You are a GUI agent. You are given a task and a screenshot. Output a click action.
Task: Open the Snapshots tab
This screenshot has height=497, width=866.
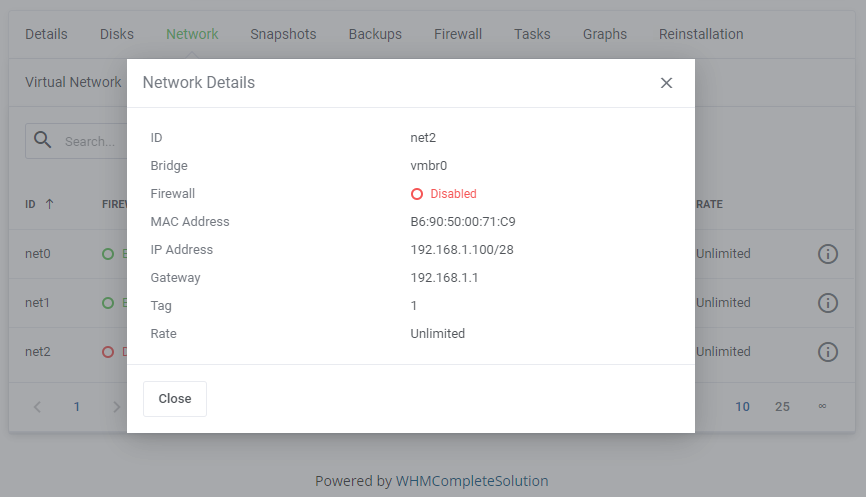(x=283, y=34)
